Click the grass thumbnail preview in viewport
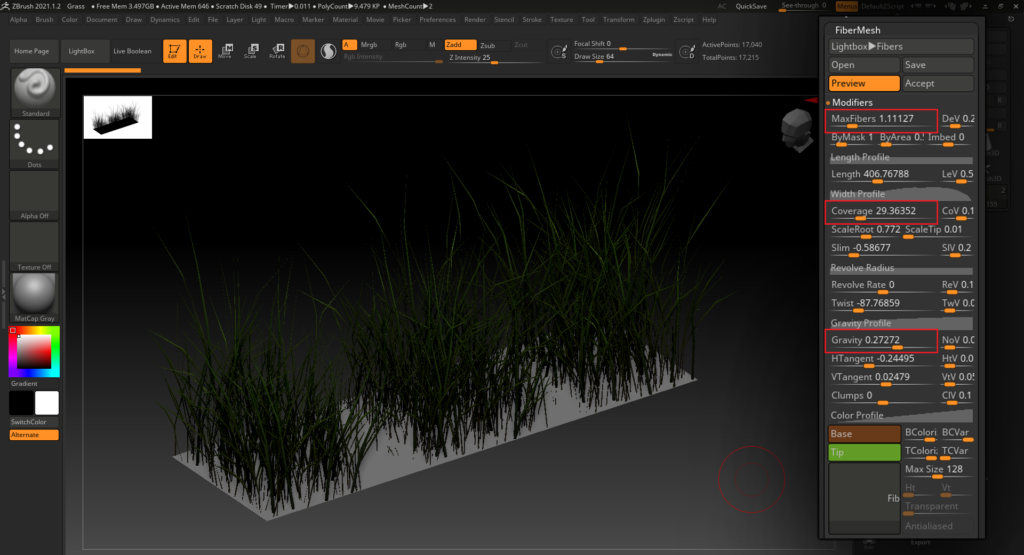1024x555 pixels. [x=117, y=117]
